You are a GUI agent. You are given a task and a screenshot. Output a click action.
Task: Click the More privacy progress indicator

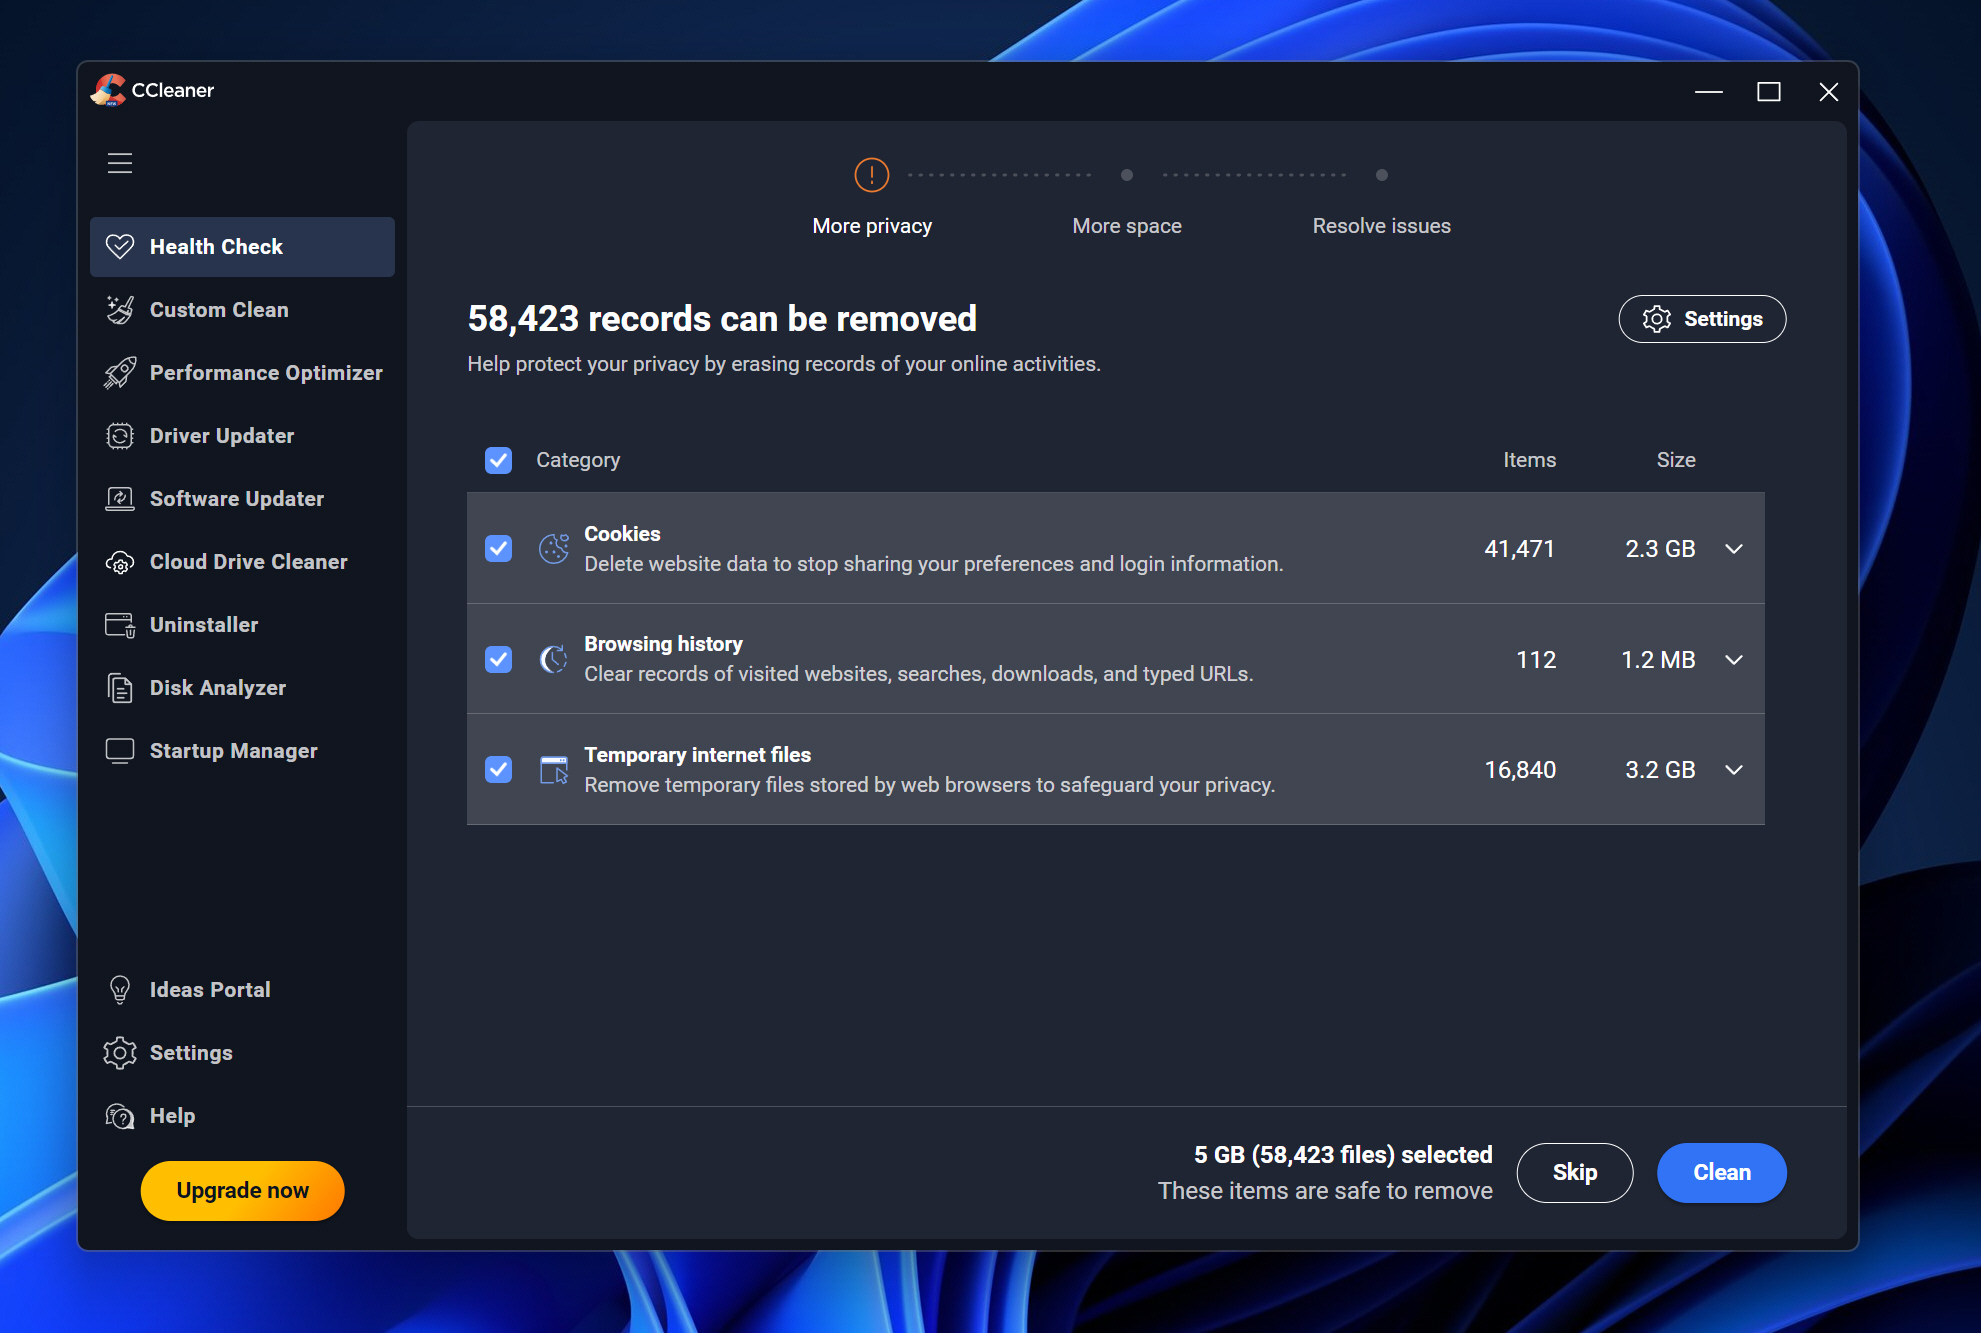871,175
